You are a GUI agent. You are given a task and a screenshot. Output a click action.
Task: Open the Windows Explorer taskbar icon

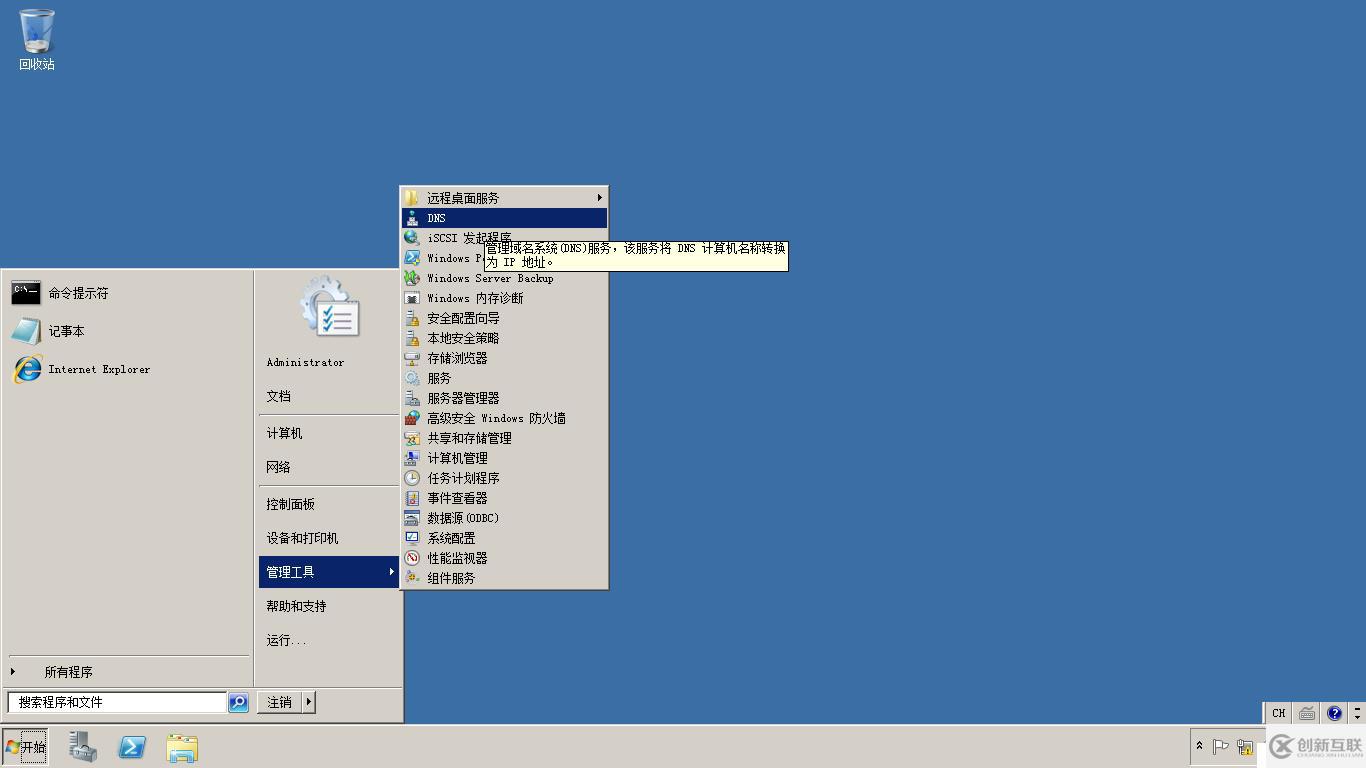coord(182,747)
